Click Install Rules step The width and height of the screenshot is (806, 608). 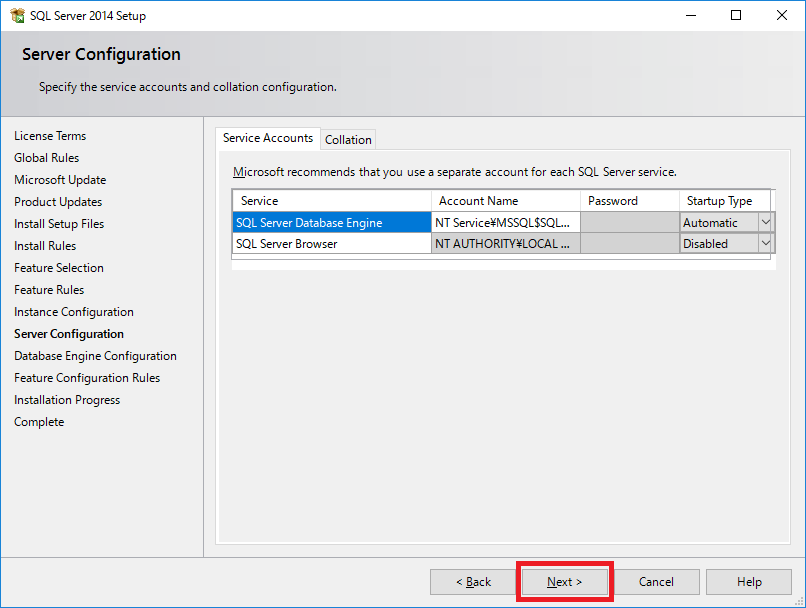(x=45, y=246)
